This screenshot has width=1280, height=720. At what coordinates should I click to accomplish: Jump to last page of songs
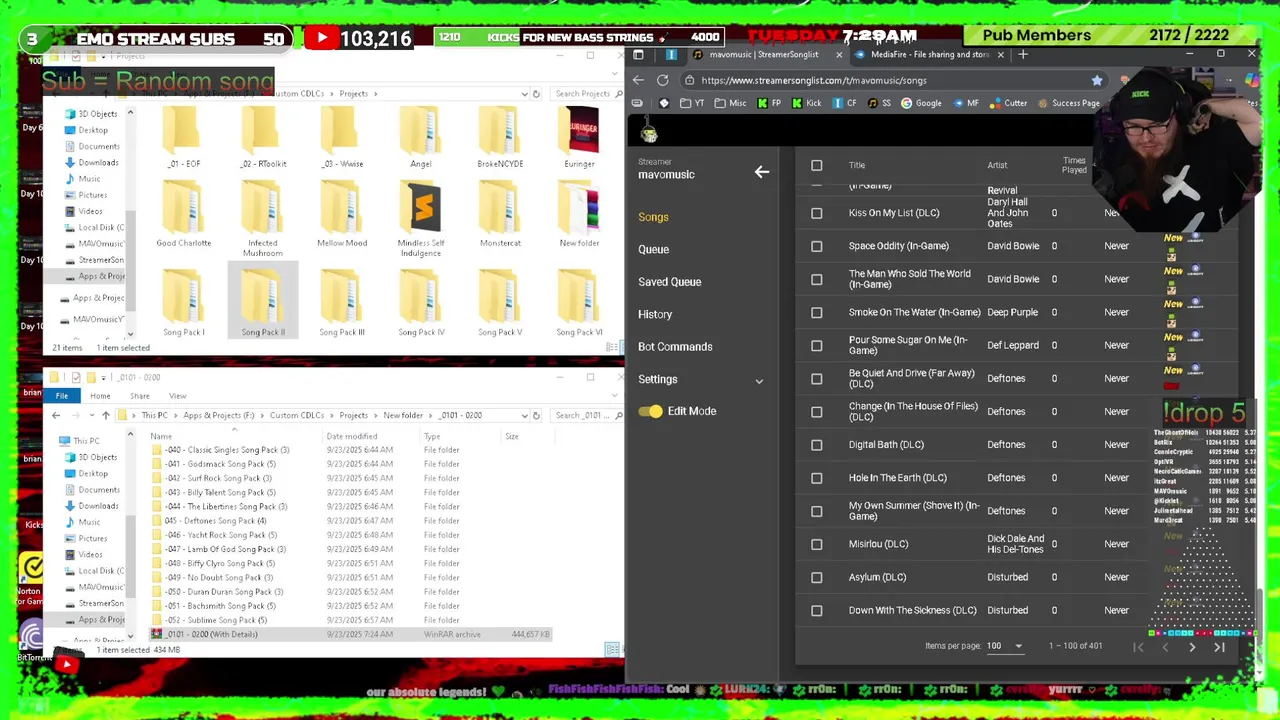point(1219,647)
